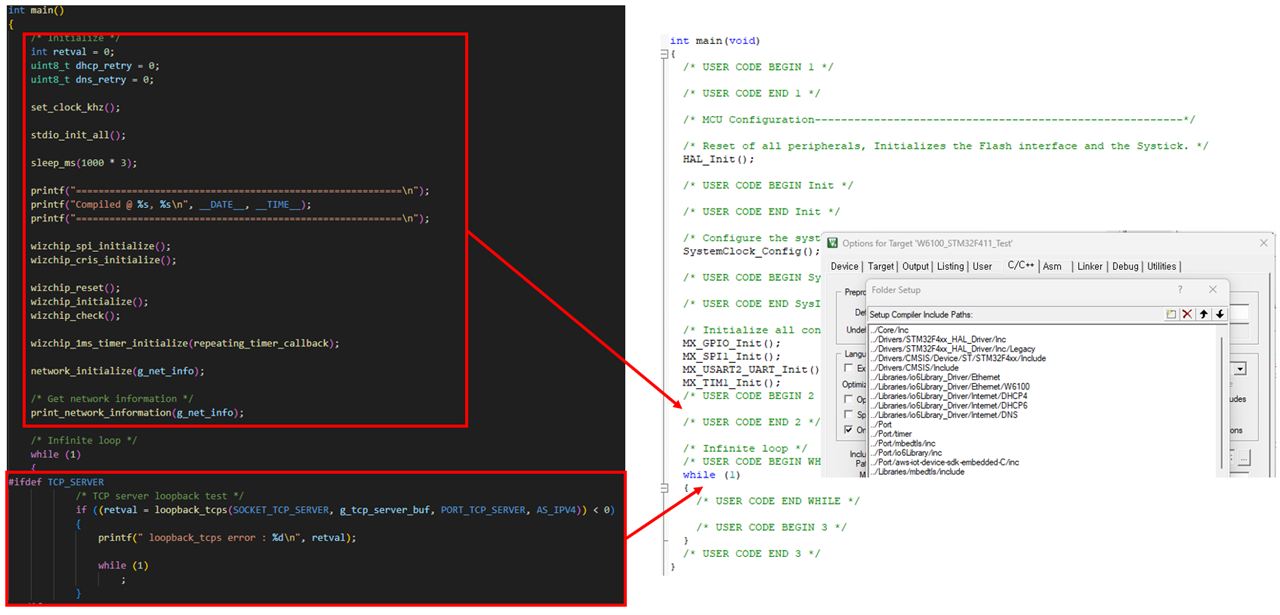Click the wizchip_reset(); line
The height and width of the screenshot is (615, 1280).
(x=75, y=287)
